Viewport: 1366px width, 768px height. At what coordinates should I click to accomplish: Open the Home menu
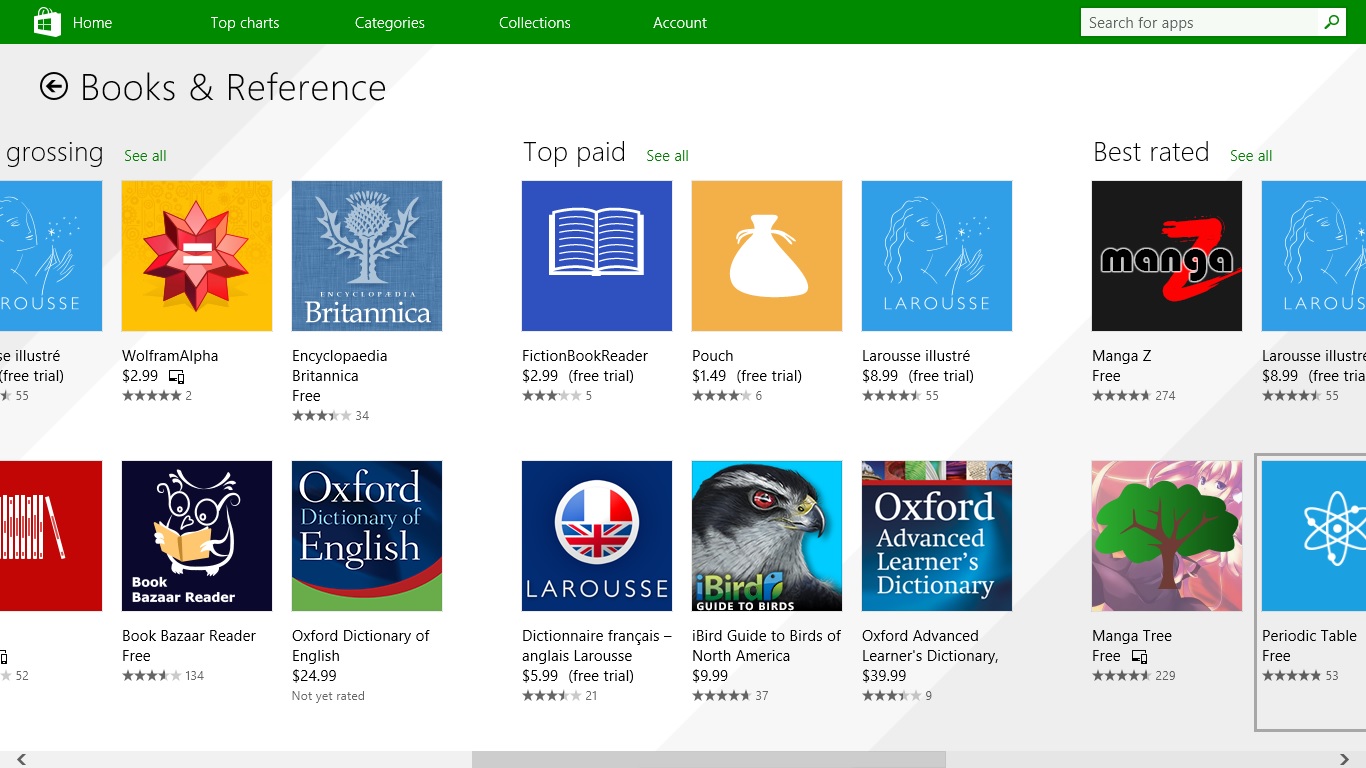tap(93, 22)
